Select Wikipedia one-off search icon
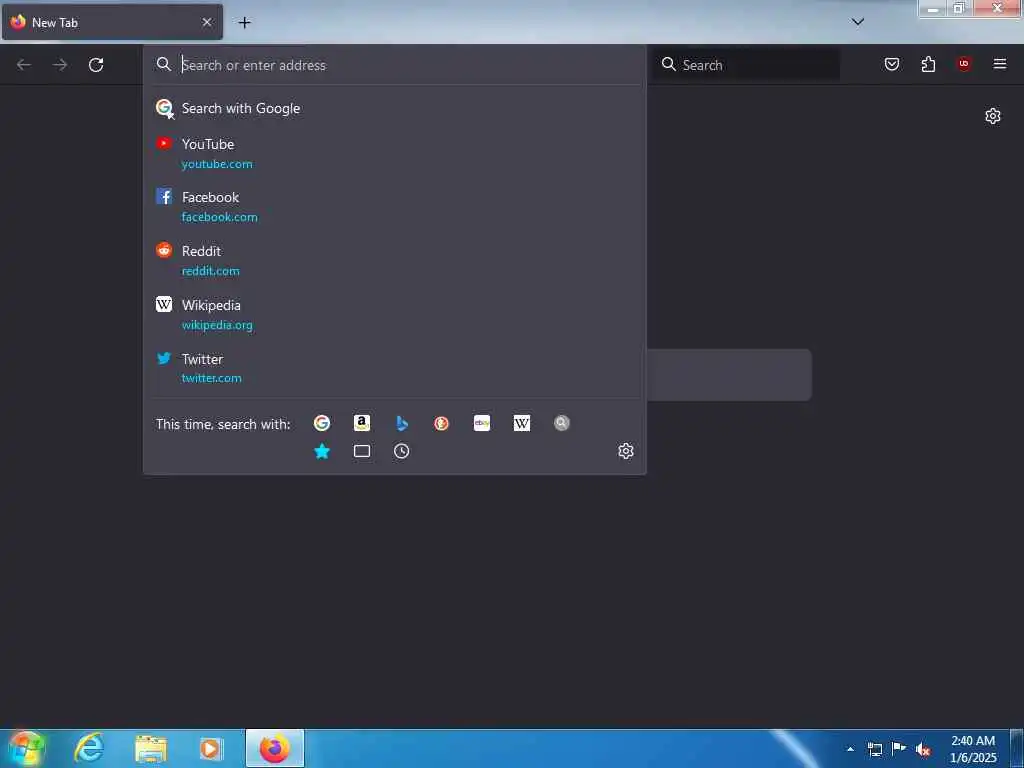1024x768 pixels. 522,423
